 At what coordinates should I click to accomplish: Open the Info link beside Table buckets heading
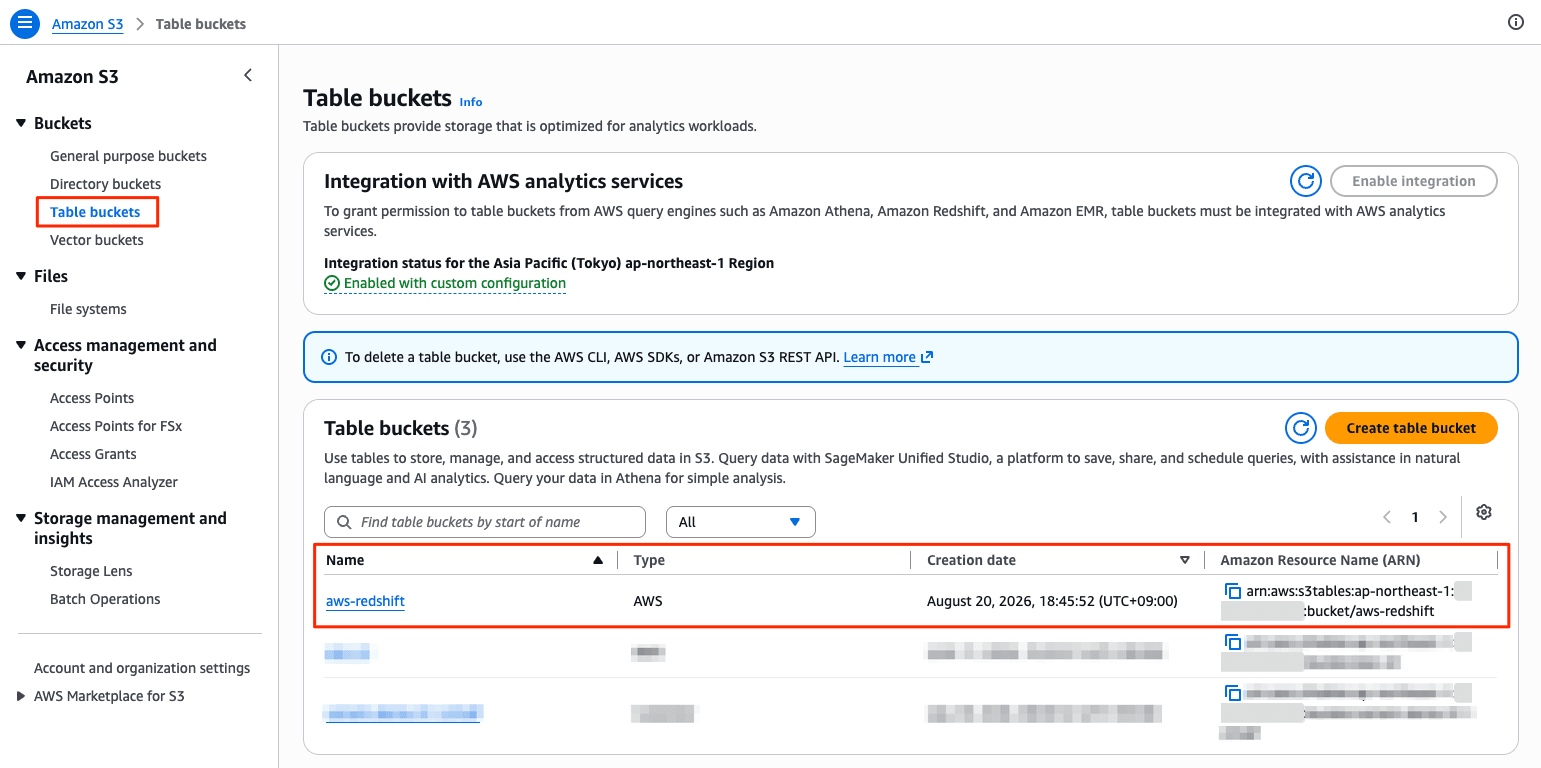click(471, 102)
